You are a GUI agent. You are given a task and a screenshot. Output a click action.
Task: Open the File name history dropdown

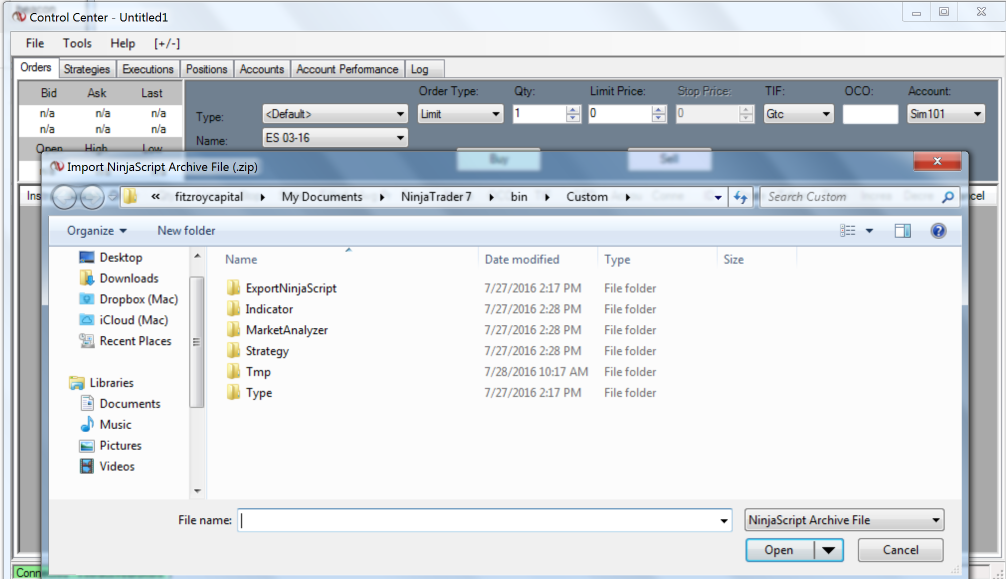(724, 520)
